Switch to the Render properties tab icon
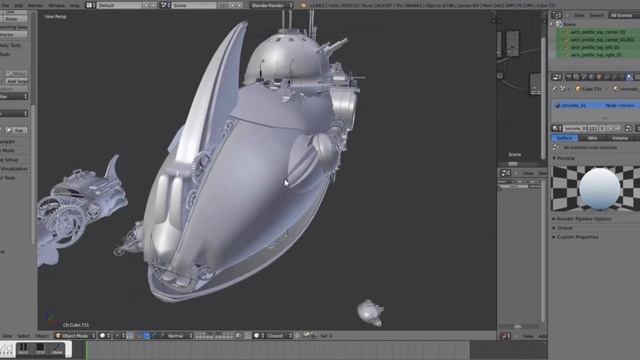Screen dimensions: 640x360 pos(569,77)
